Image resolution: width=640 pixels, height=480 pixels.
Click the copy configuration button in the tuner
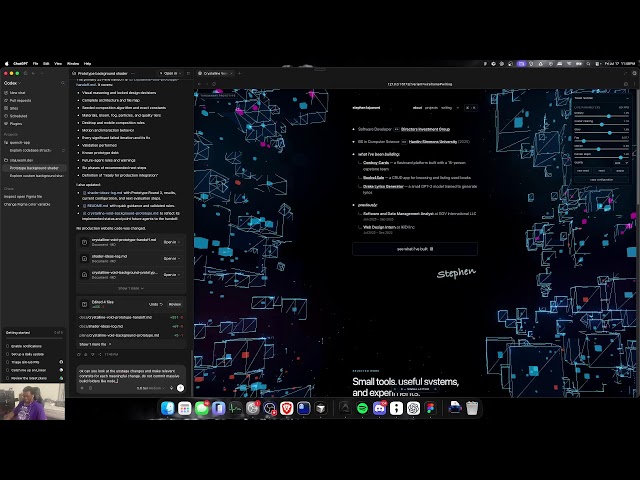click(601, 180)
